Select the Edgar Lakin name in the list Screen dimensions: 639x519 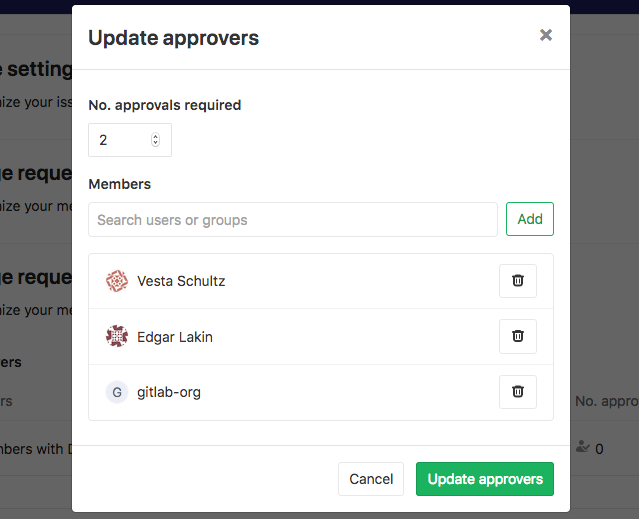pyautogui.click(x=175, y=337)
